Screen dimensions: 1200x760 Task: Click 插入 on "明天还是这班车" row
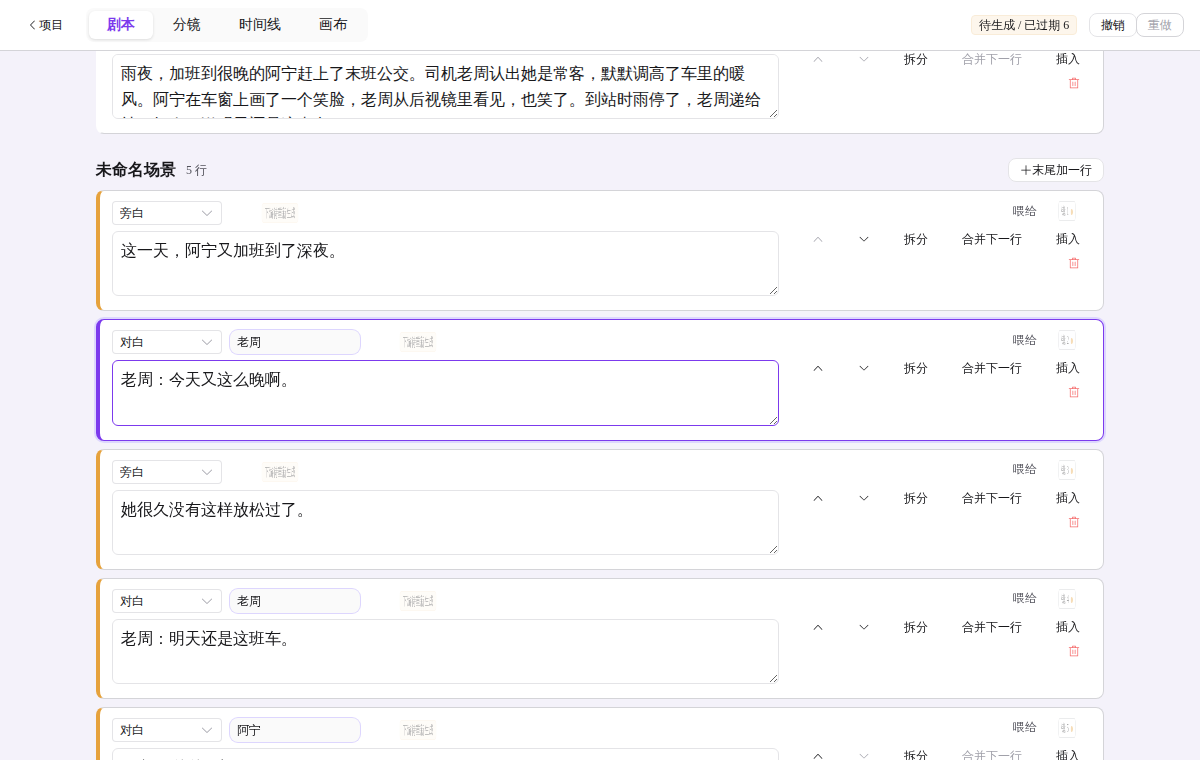pos(1068,627)
